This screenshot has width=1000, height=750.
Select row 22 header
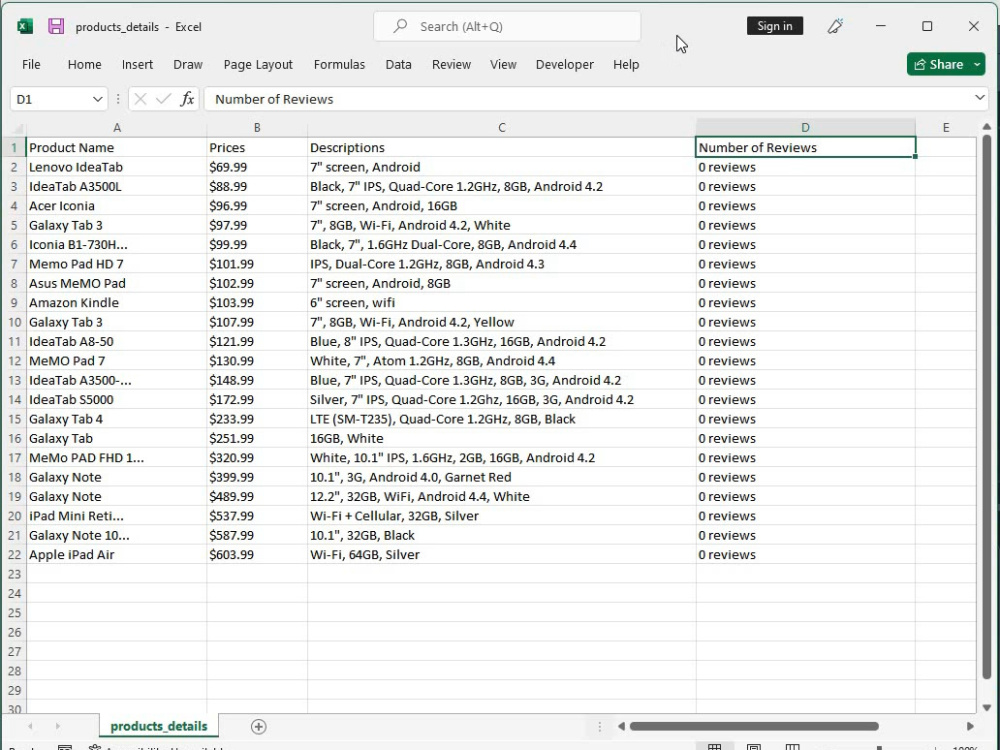(x=14, y=555)
